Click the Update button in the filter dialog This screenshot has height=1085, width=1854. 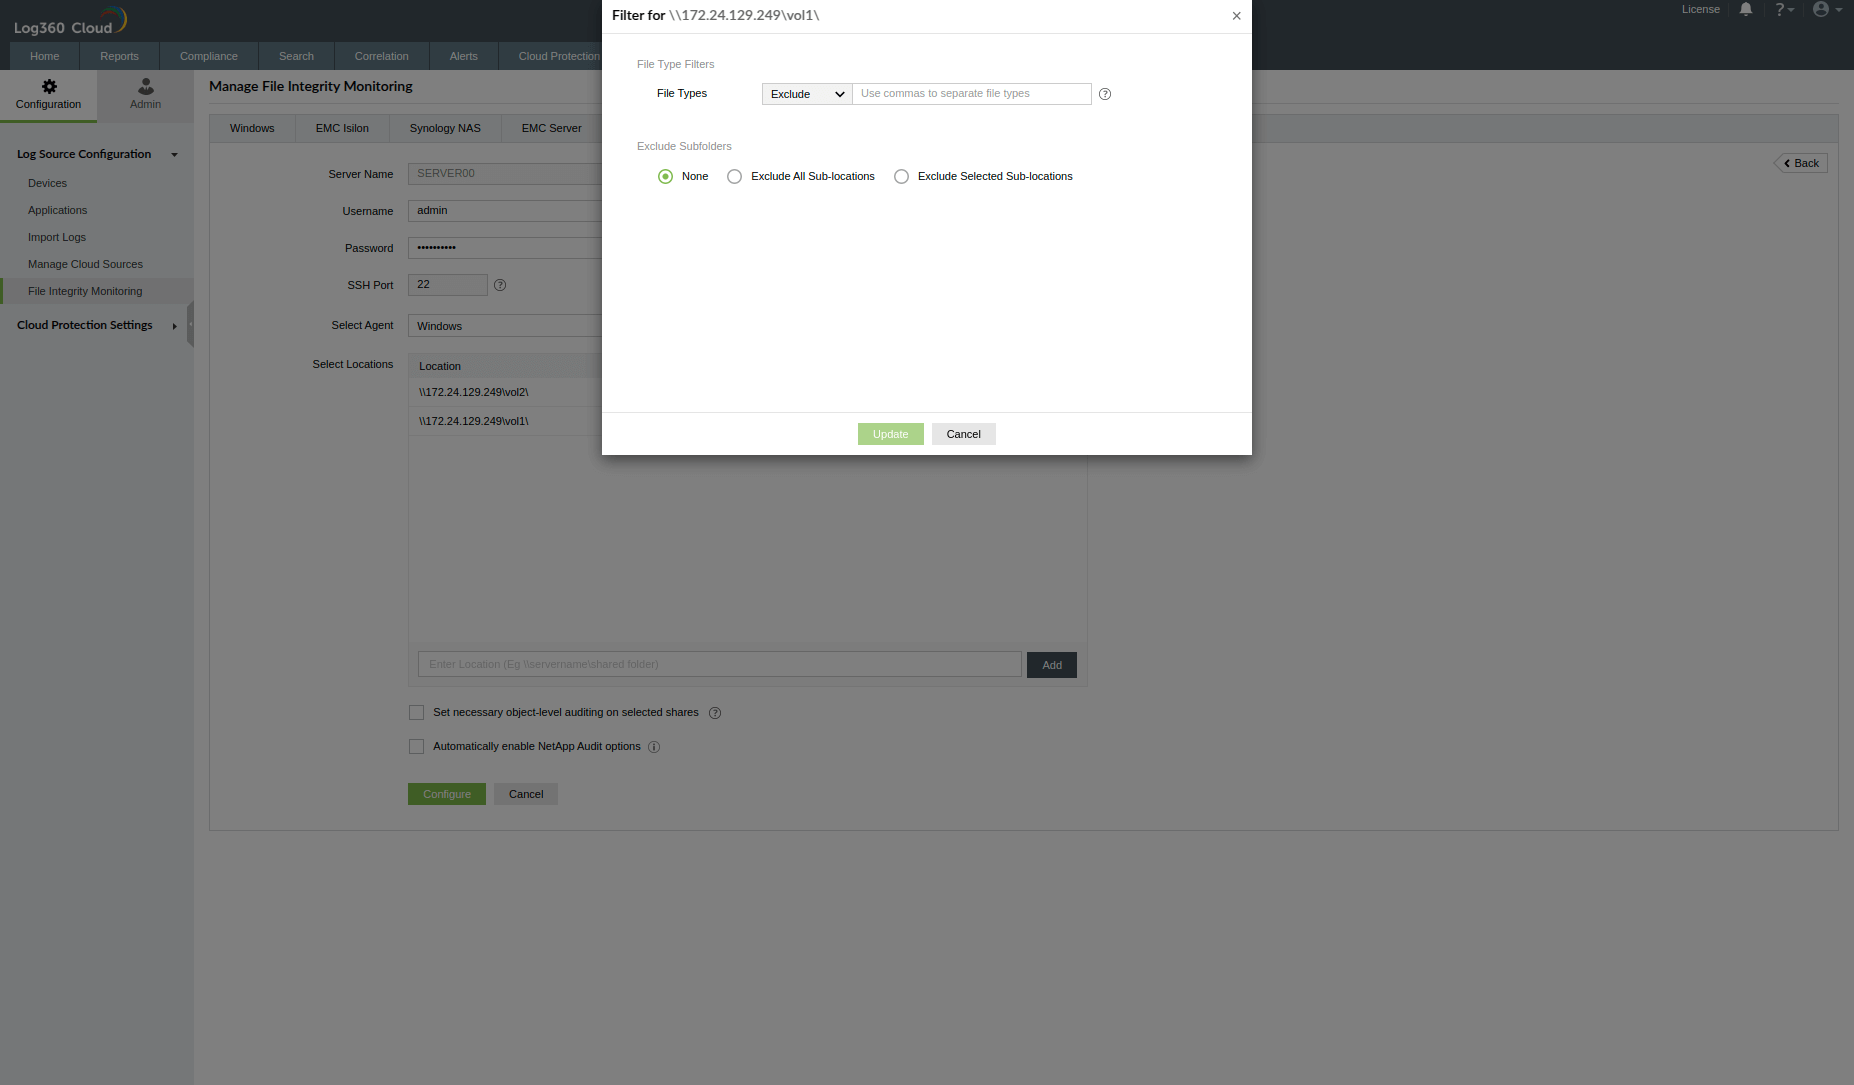pos(889,434)
